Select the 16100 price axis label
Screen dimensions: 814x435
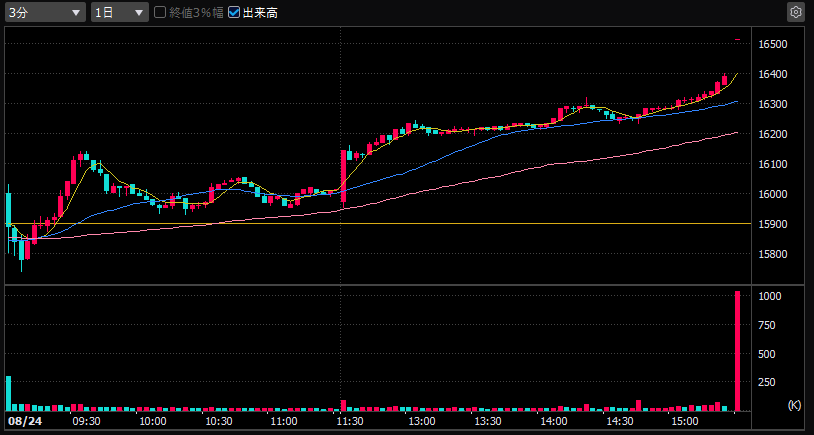pos(772,164)
